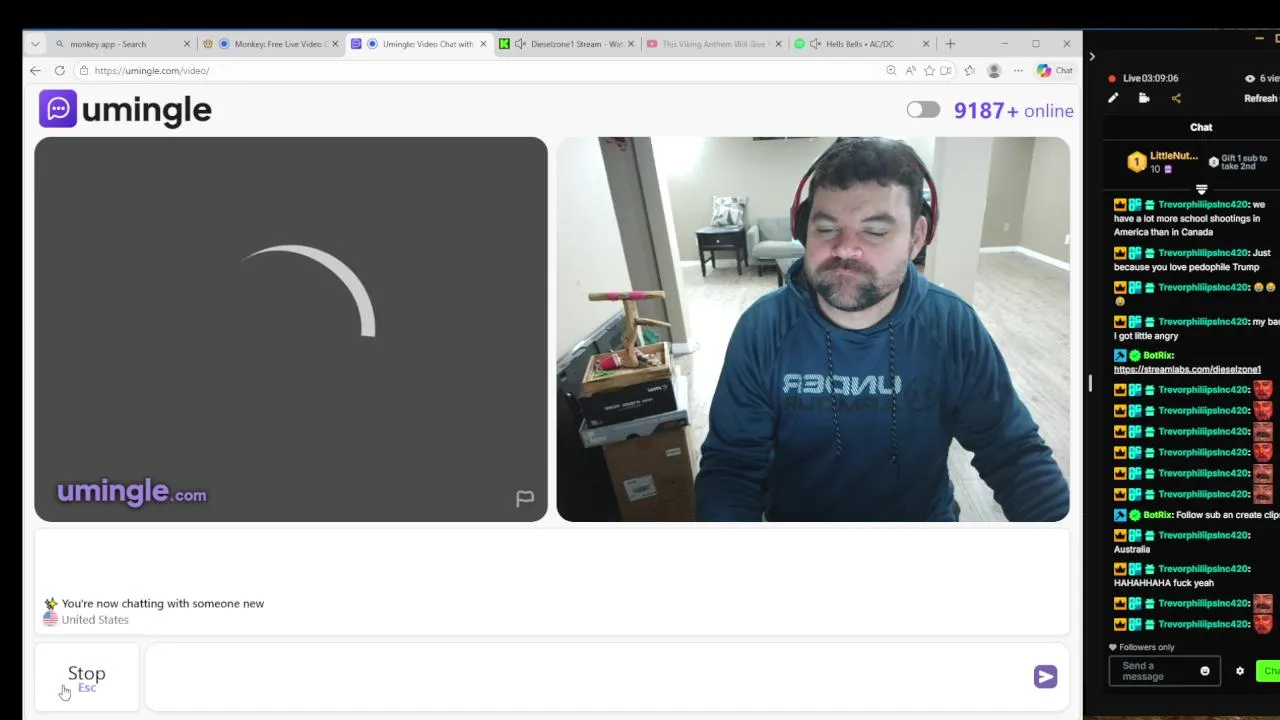This screenshot has width=1280, height=720.
Task: Switch to the This Viking Anthem tab
Action: pos(714,44)
